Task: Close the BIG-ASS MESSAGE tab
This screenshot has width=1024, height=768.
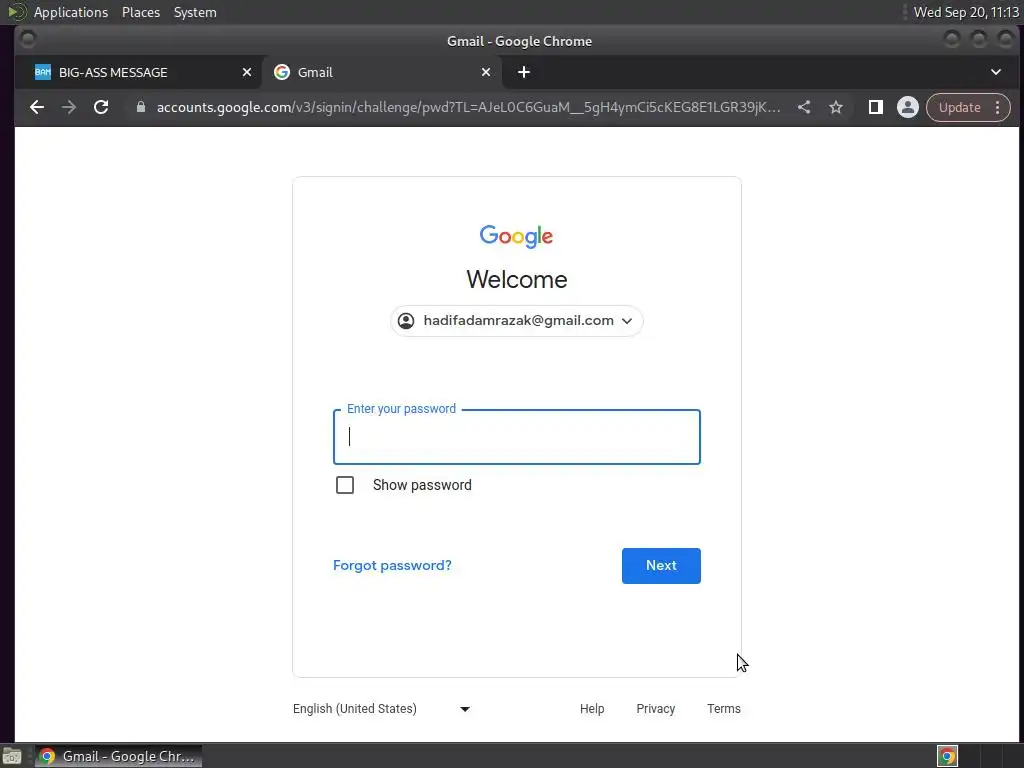Action: pos(247,72)
